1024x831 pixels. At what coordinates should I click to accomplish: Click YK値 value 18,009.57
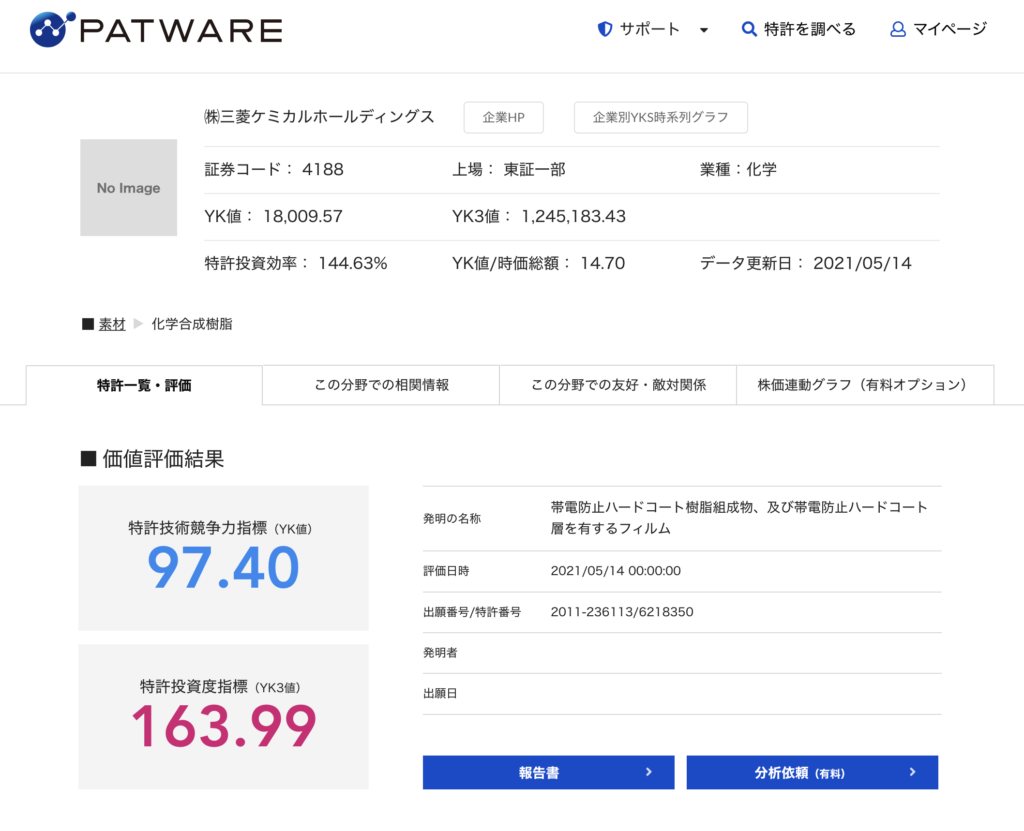[x=303, y=217]
